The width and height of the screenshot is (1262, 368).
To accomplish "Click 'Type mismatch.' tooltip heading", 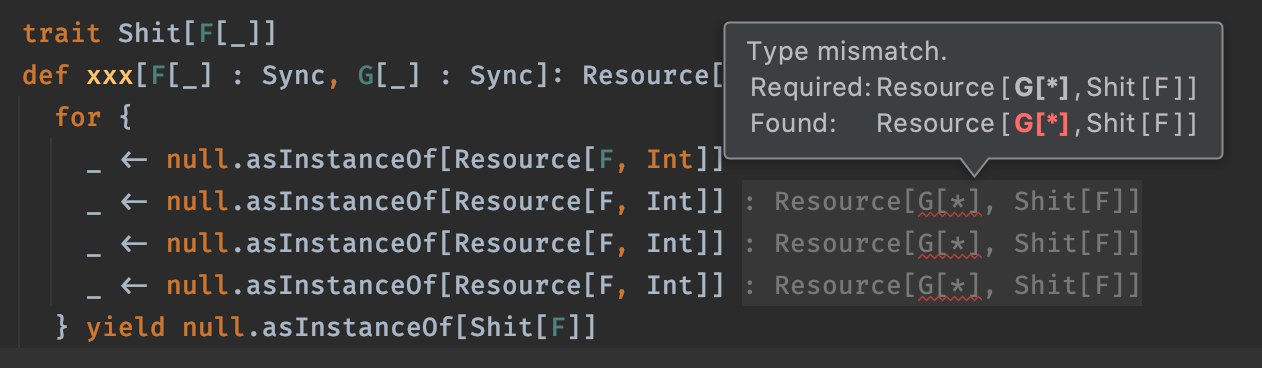I will click(847, 52).
